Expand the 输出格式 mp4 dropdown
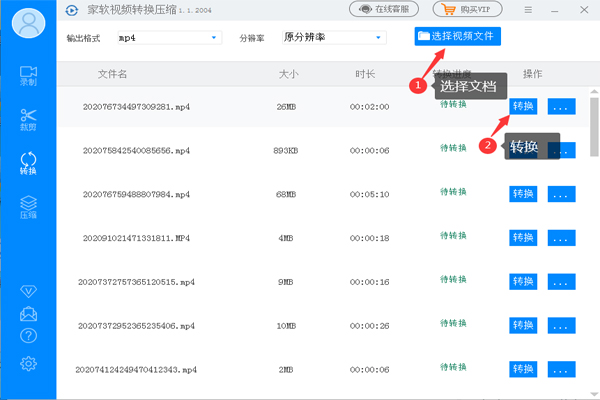Image resolution: width=600 pixels, height=400 pixels. tap(164, 38)
